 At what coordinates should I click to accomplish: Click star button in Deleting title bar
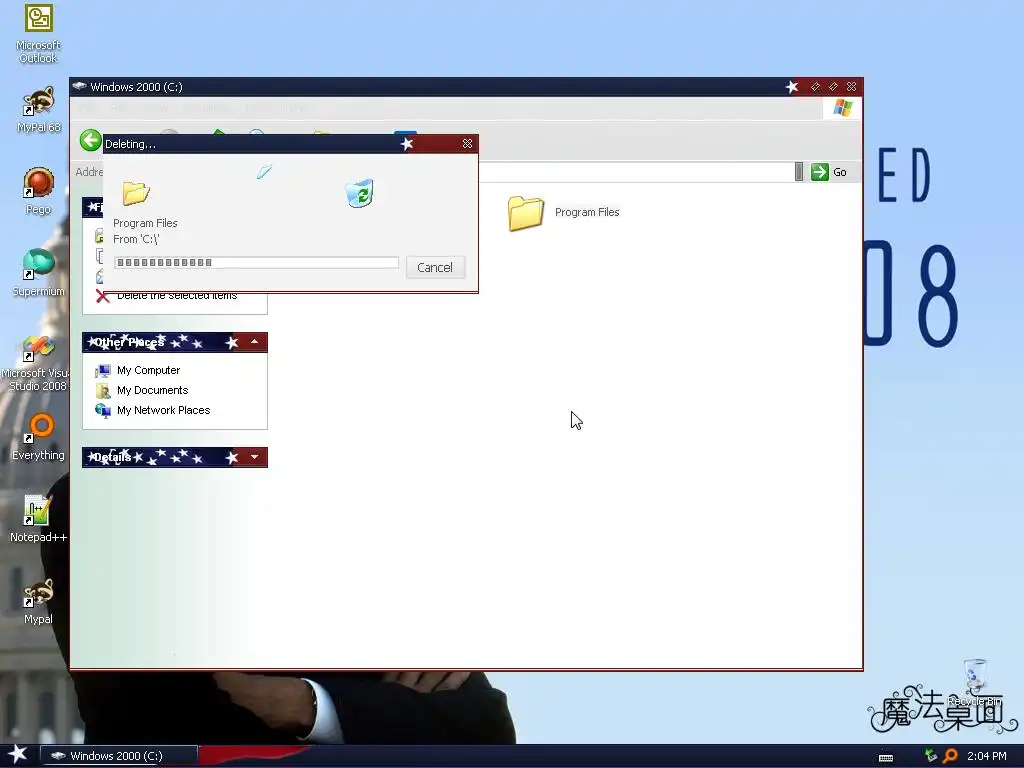click(407, 144)
